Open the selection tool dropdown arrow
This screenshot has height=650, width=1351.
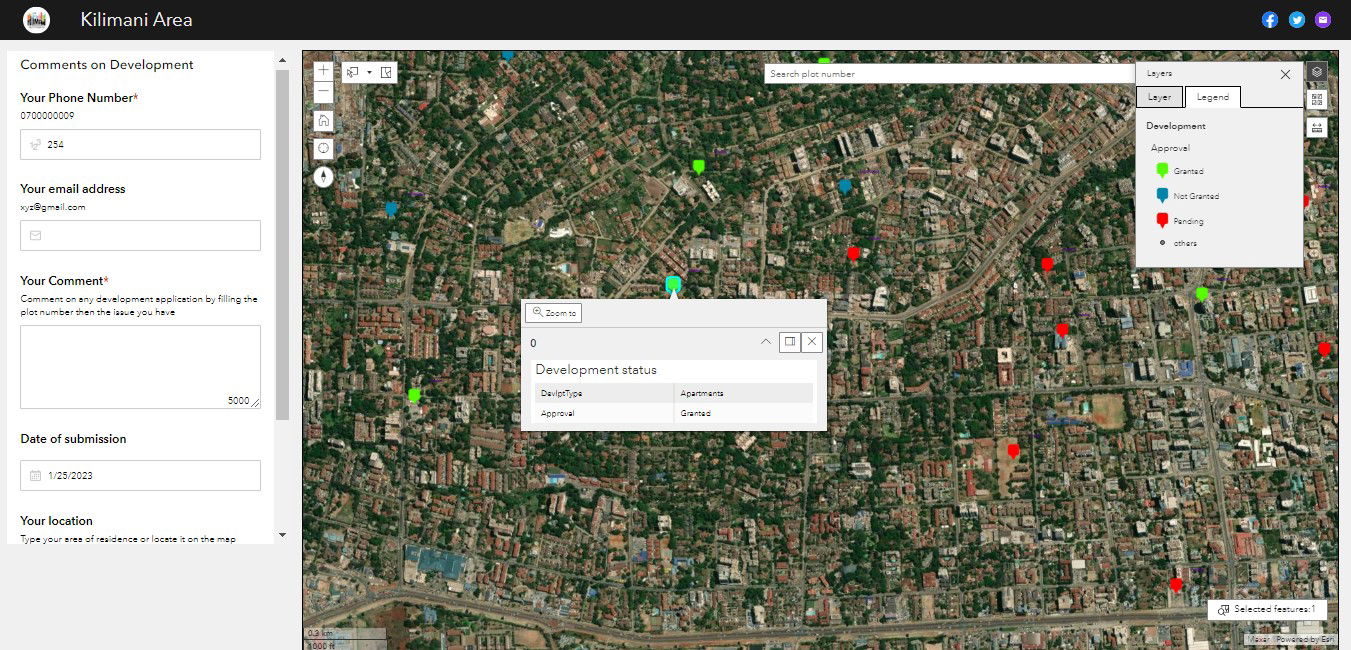coord(369,72)
